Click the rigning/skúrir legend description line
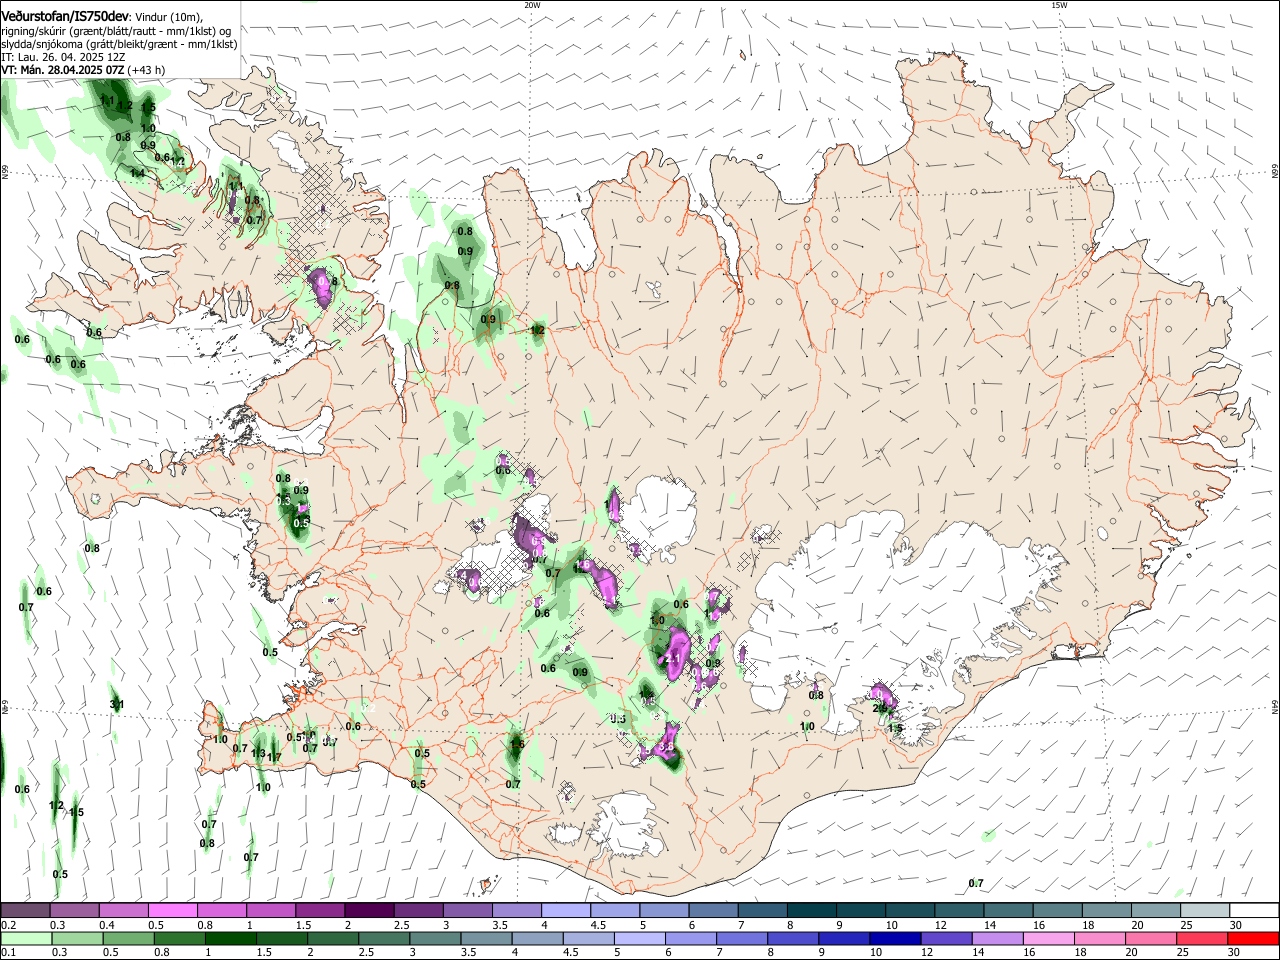The height and width of the screenshot is (960, 1280). (x=116, y=30)
